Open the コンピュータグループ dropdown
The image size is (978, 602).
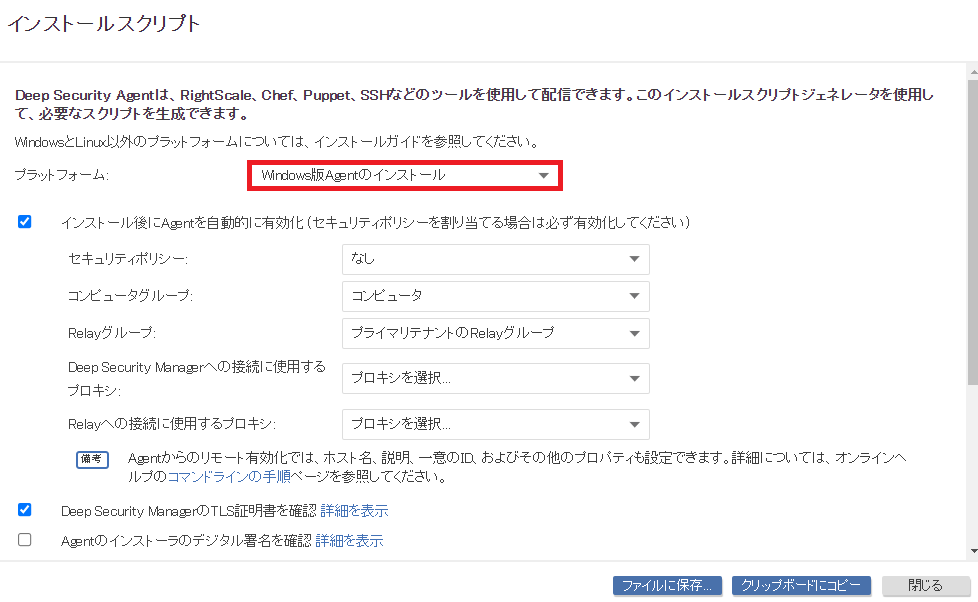tap(496, 296)
